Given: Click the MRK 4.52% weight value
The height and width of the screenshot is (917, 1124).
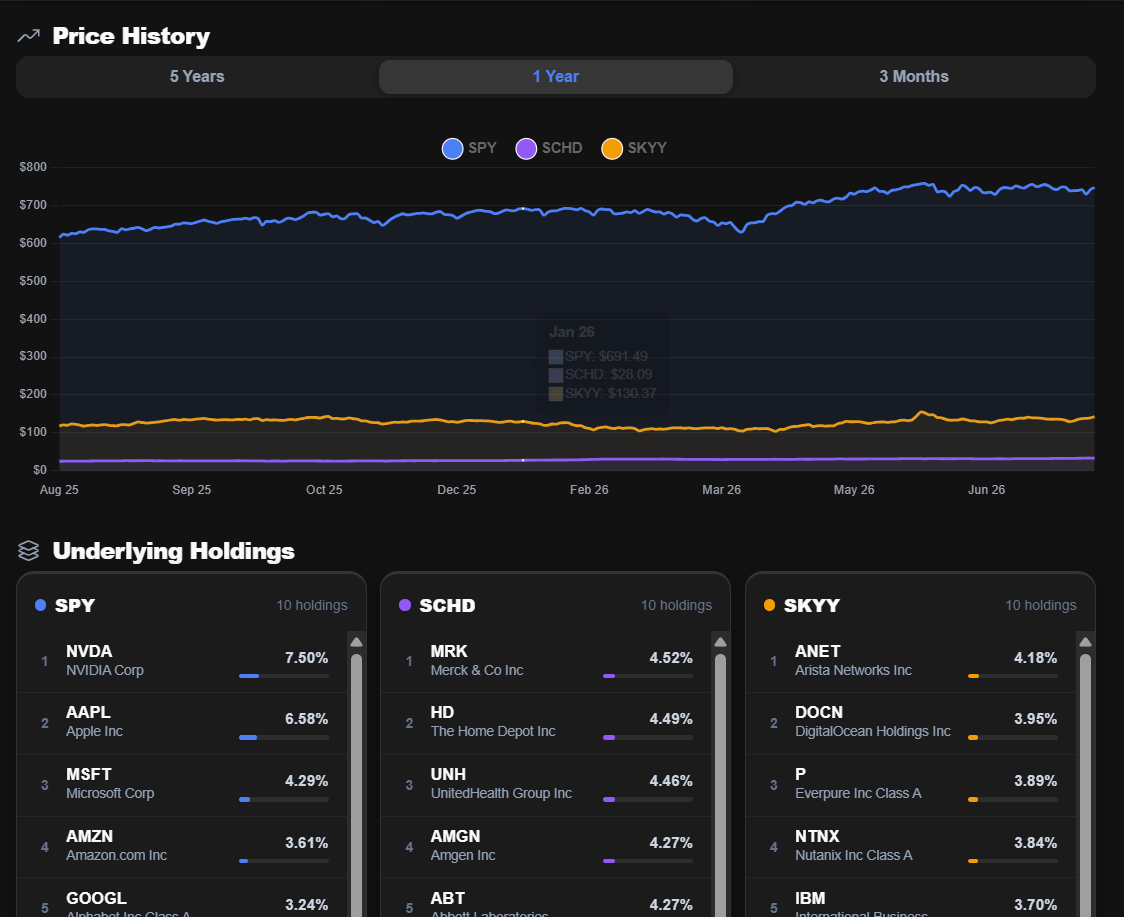Looking at the screenshot, I should coord(671,657).
